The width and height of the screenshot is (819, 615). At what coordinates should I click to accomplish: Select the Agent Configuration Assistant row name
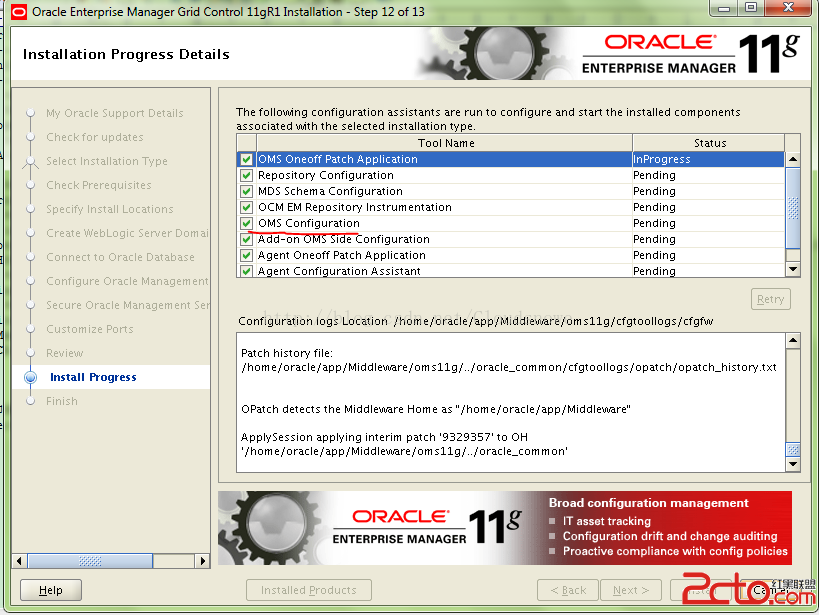[x=339, y=271]
